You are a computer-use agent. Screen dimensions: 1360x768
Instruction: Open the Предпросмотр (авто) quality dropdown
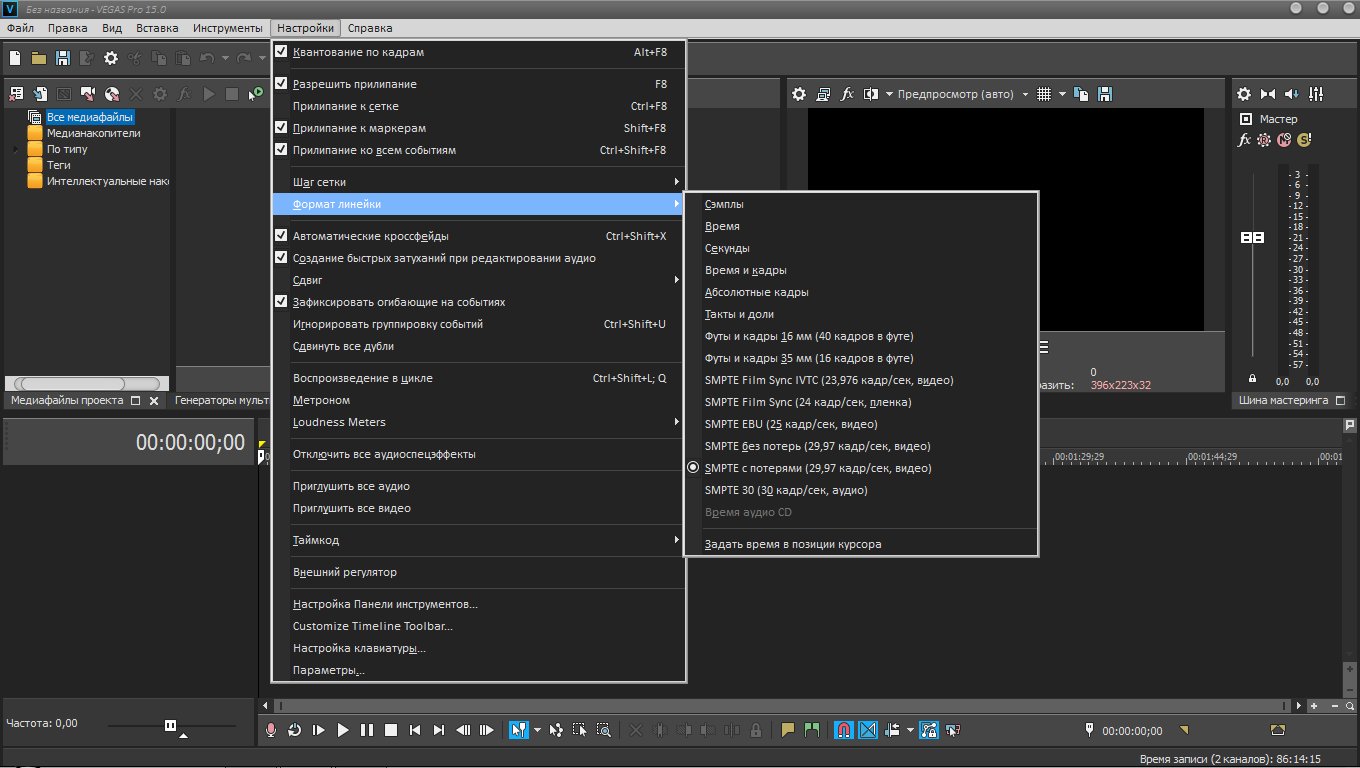click(x=962, y=94)
